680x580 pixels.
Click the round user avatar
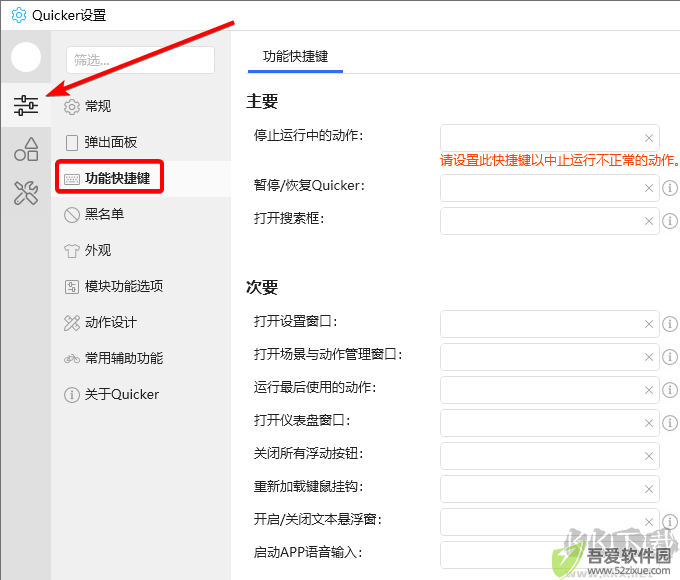tap(26, 57)
